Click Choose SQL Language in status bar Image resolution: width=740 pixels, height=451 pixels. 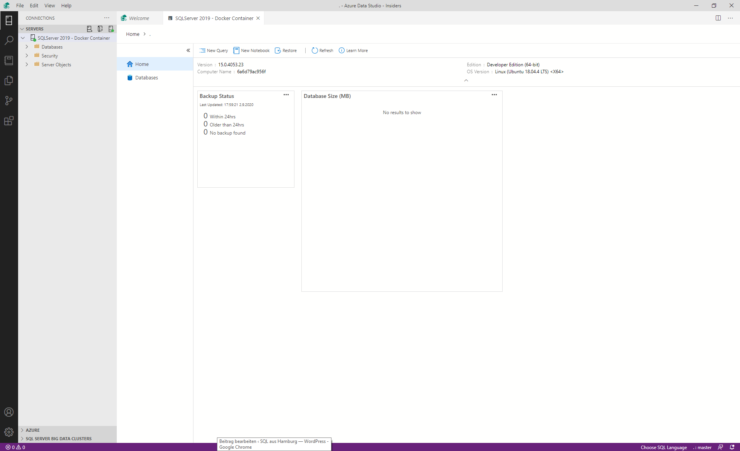point(664,447)
